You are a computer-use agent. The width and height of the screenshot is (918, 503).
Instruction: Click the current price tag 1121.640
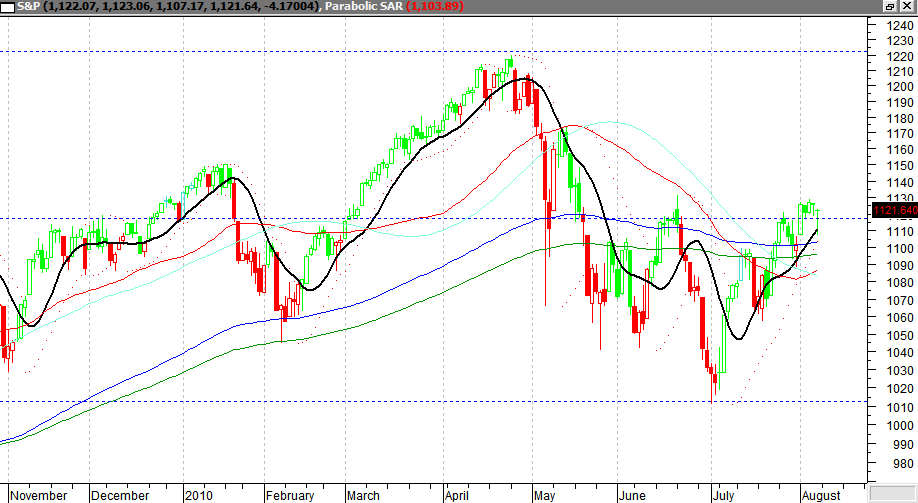[895, 210]
